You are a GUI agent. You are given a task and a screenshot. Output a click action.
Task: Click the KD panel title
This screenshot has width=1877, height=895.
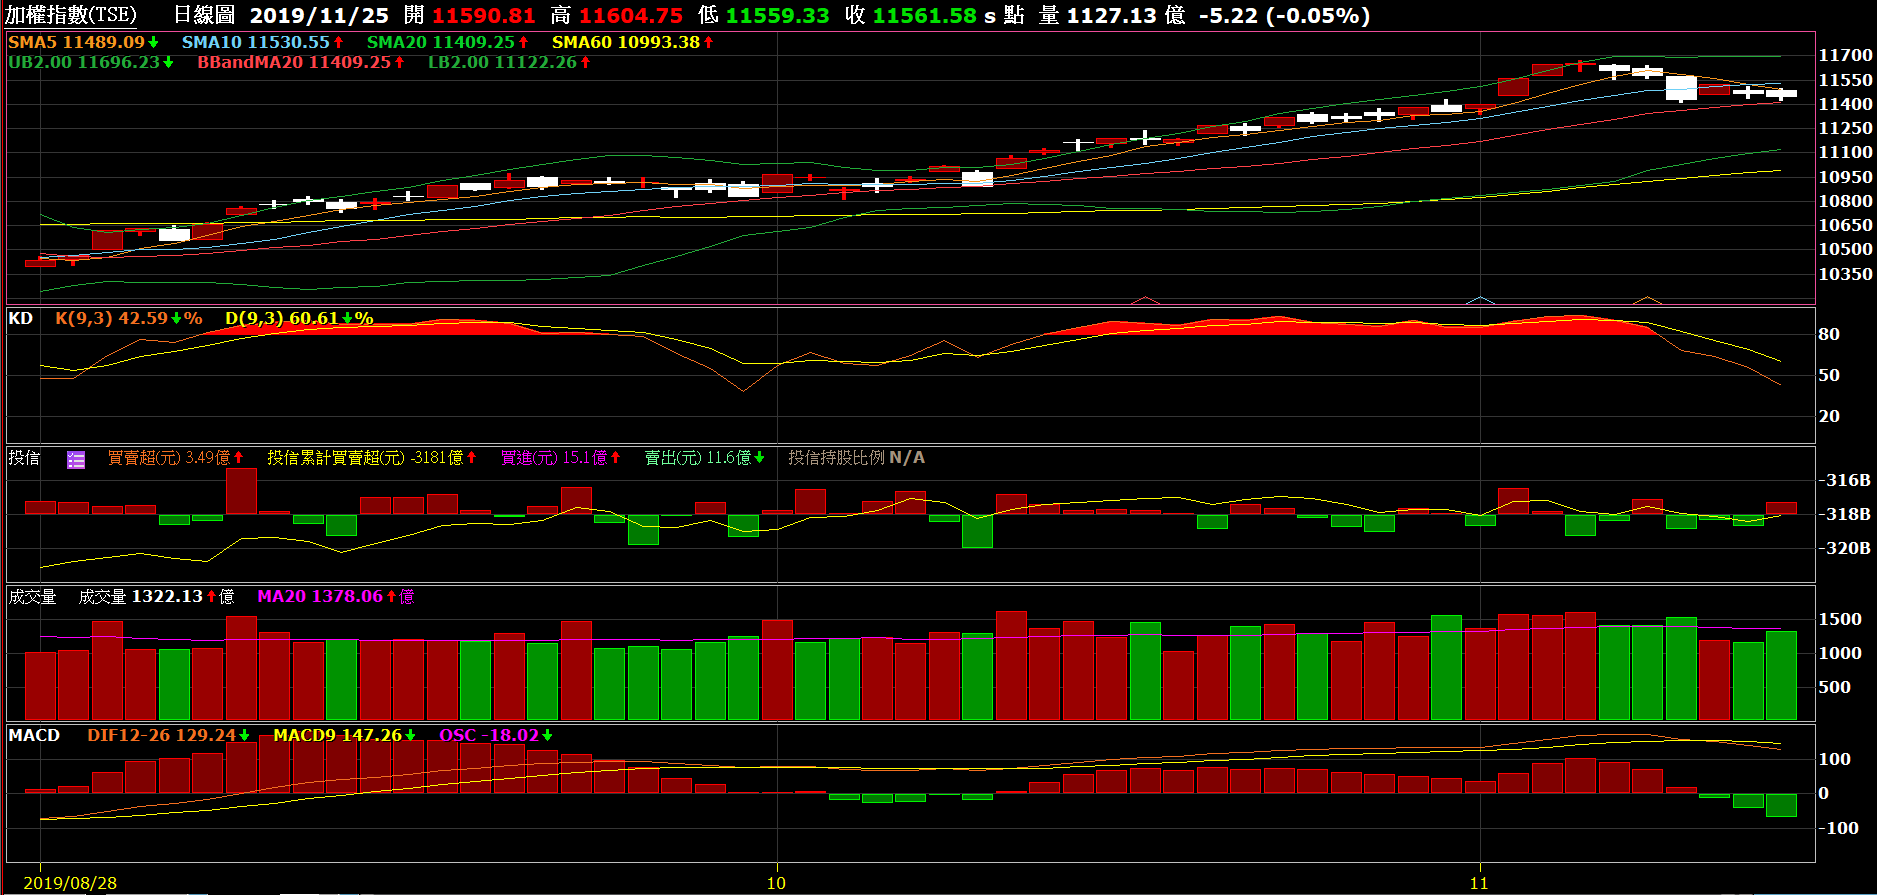(x=21, y=318)
